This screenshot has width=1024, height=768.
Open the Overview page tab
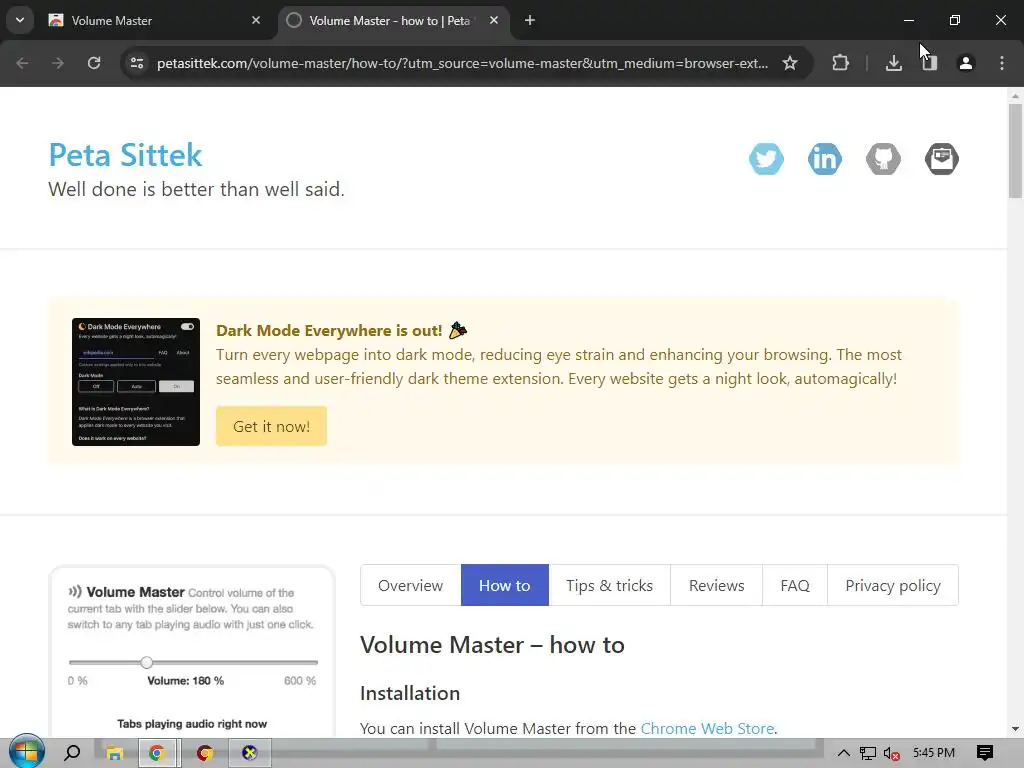(x=411, y=585)
